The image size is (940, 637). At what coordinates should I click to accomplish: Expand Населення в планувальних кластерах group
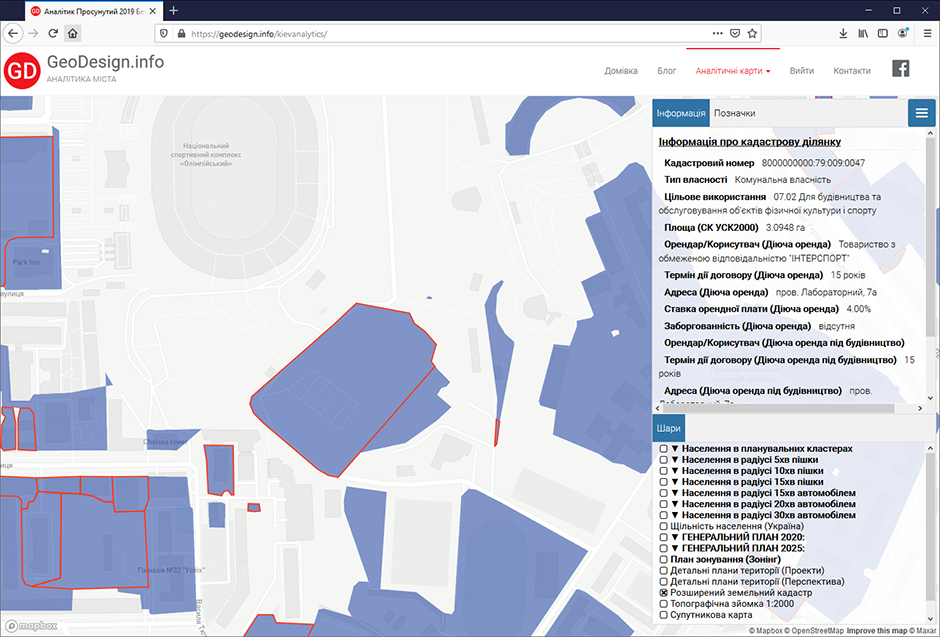click(x=675, y=449)
